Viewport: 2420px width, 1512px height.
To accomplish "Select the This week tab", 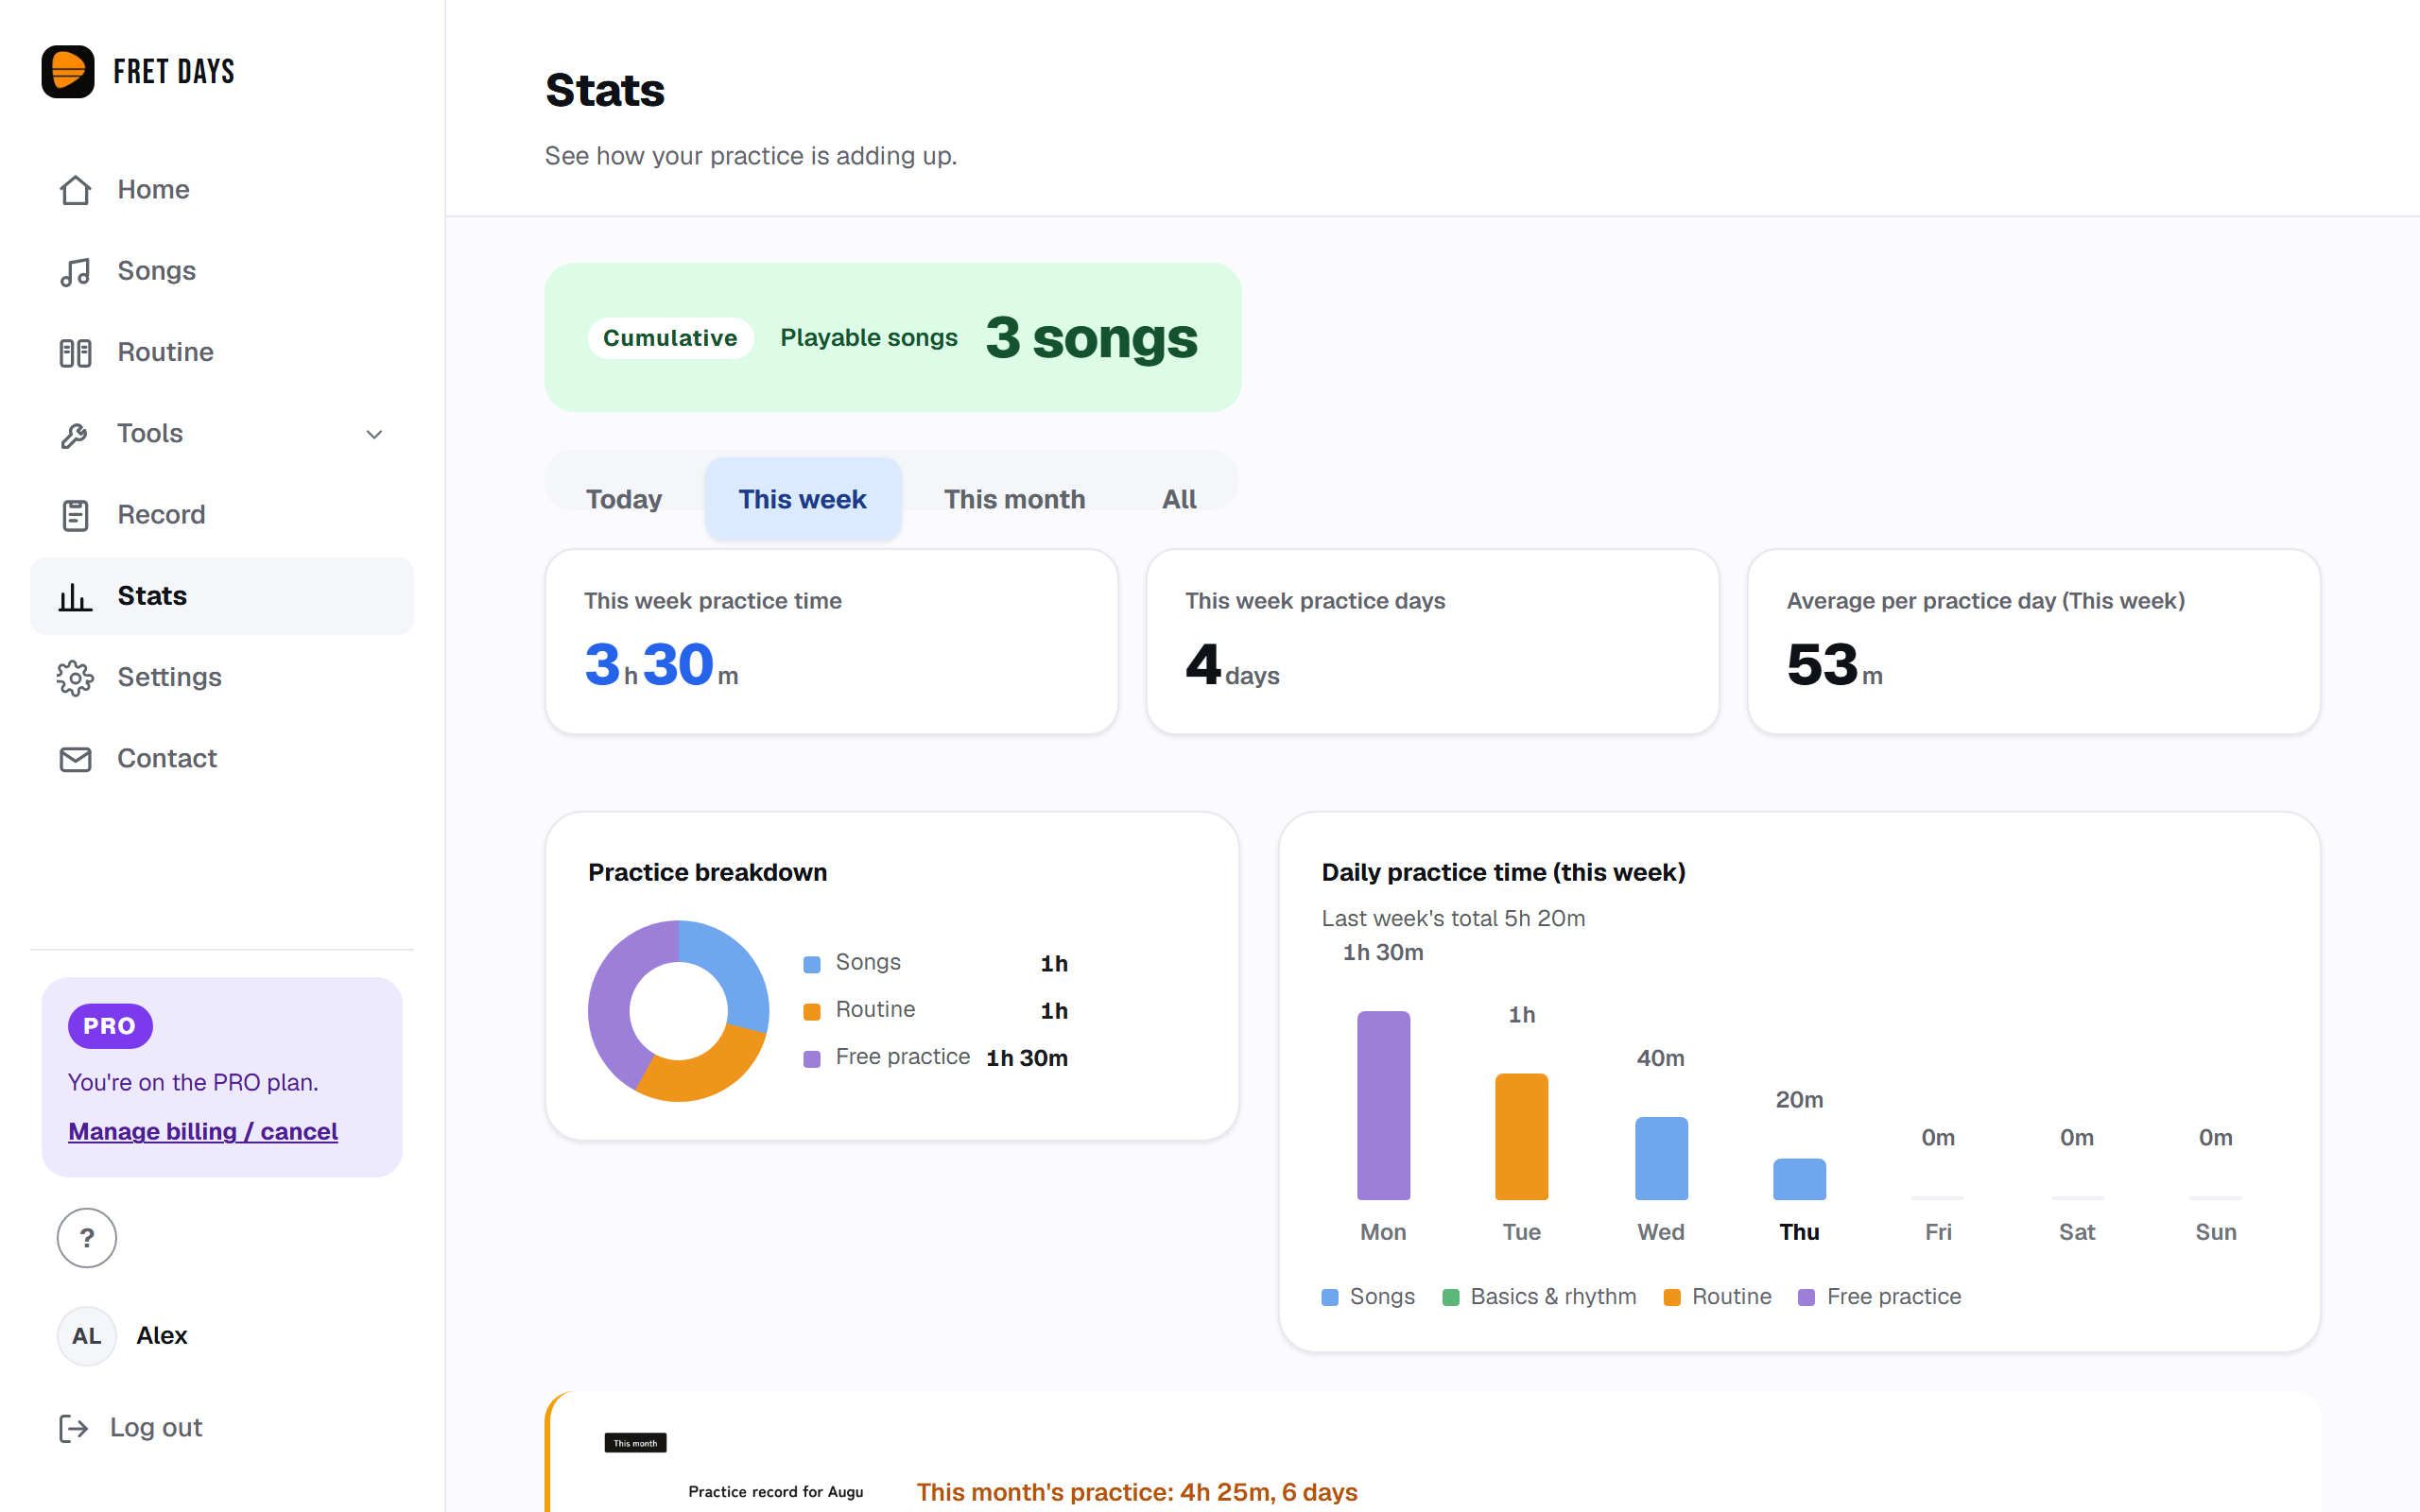I will click(x=803, y=499).
